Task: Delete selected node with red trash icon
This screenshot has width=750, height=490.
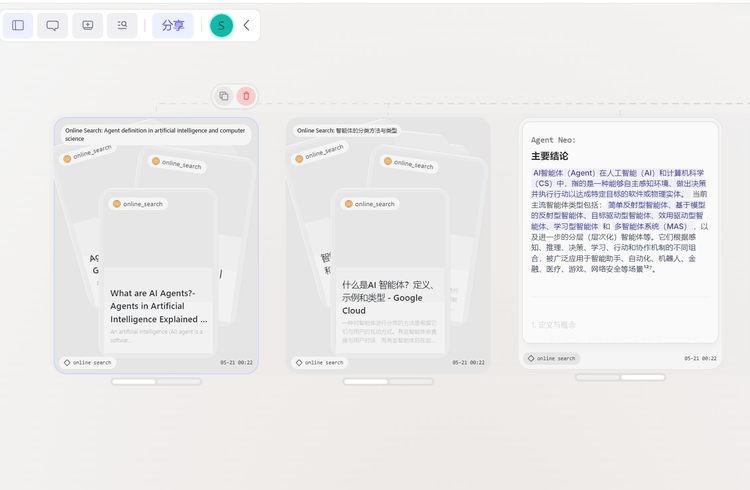Action: pos(246,96)
